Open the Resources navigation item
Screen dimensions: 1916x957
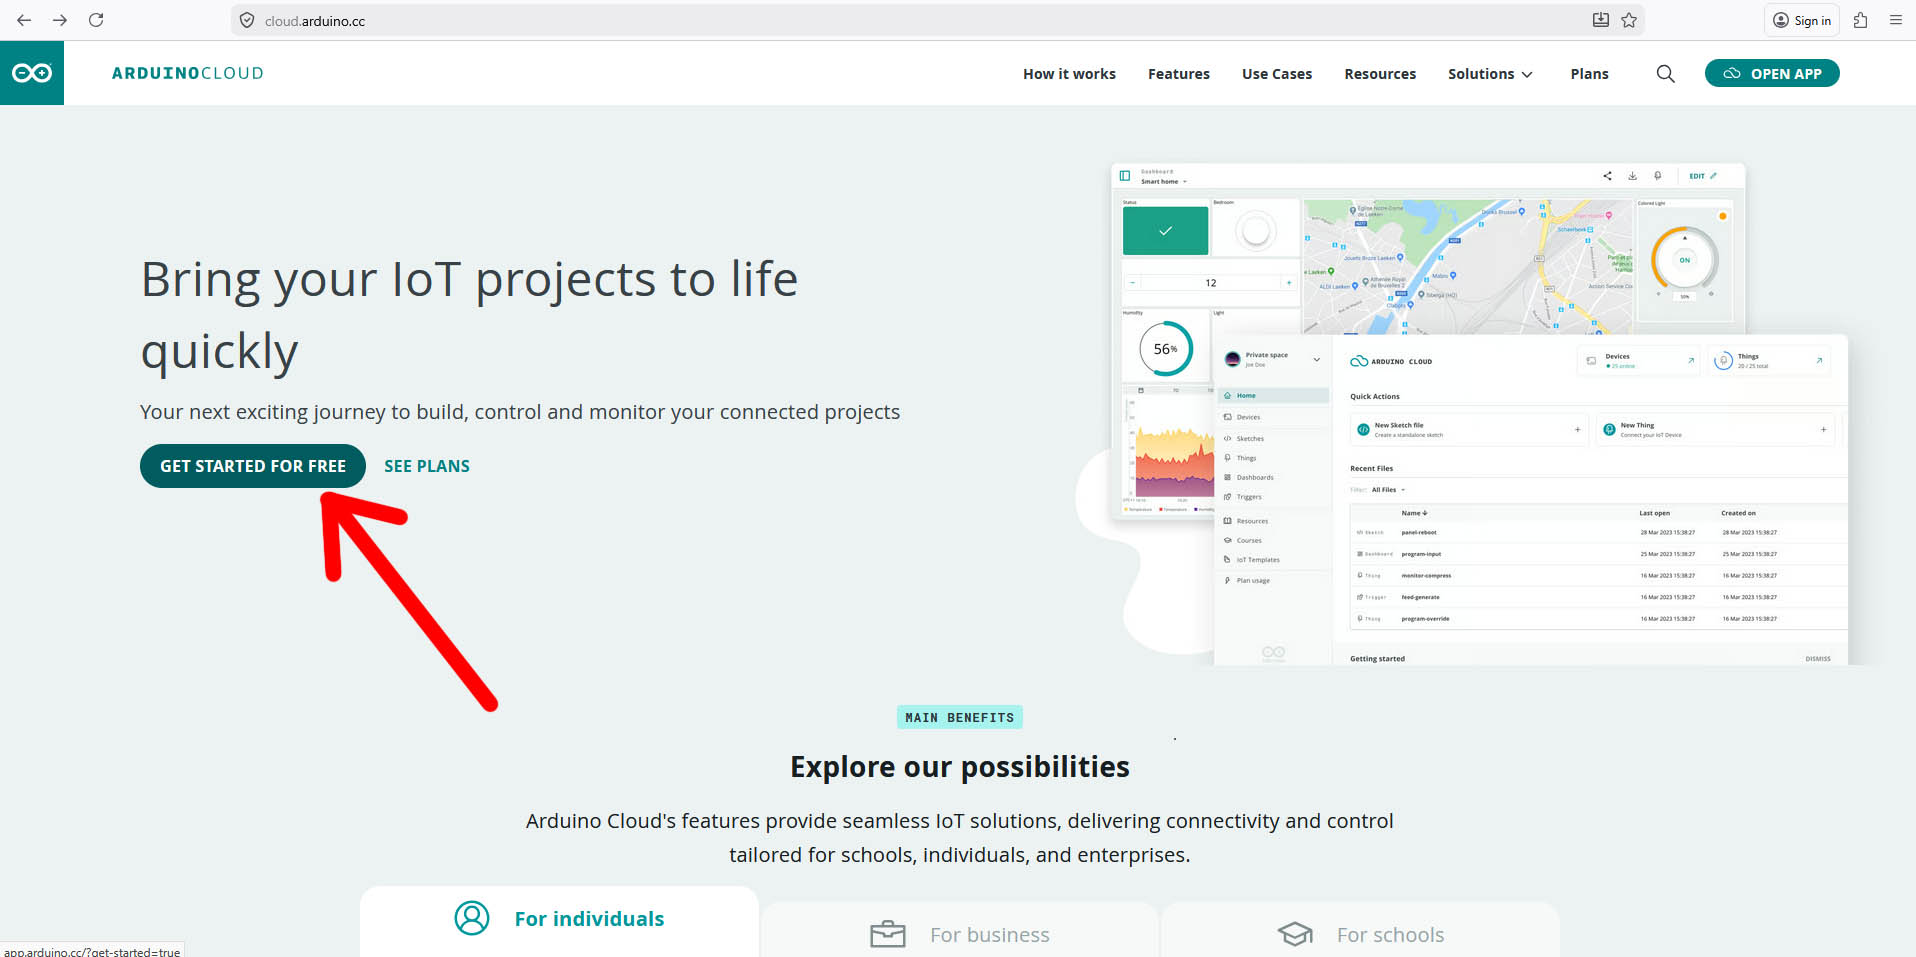(1380, 74)
